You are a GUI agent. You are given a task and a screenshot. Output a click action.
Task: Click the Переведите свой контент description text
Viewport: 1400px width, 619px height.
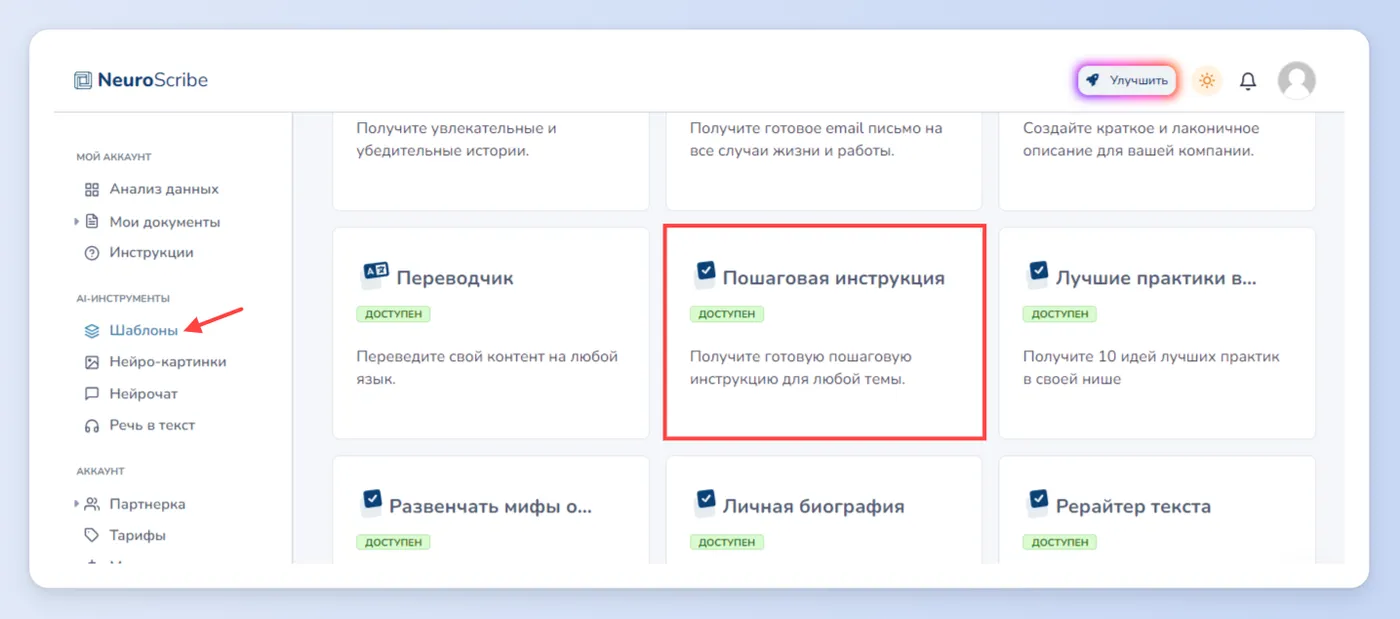point(487,368)
